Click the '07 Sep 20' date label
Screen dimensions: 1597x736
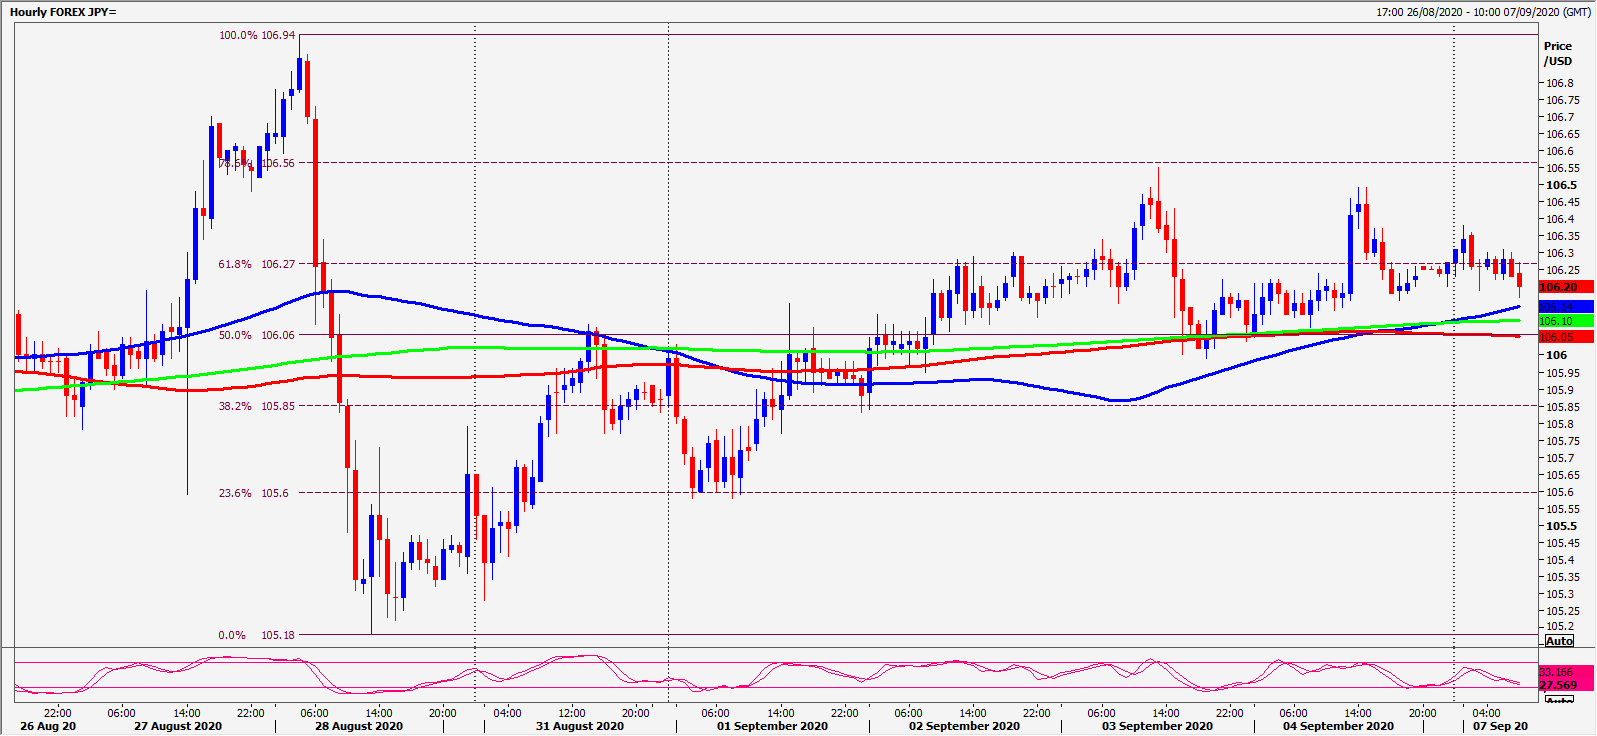pos(1500,726)
